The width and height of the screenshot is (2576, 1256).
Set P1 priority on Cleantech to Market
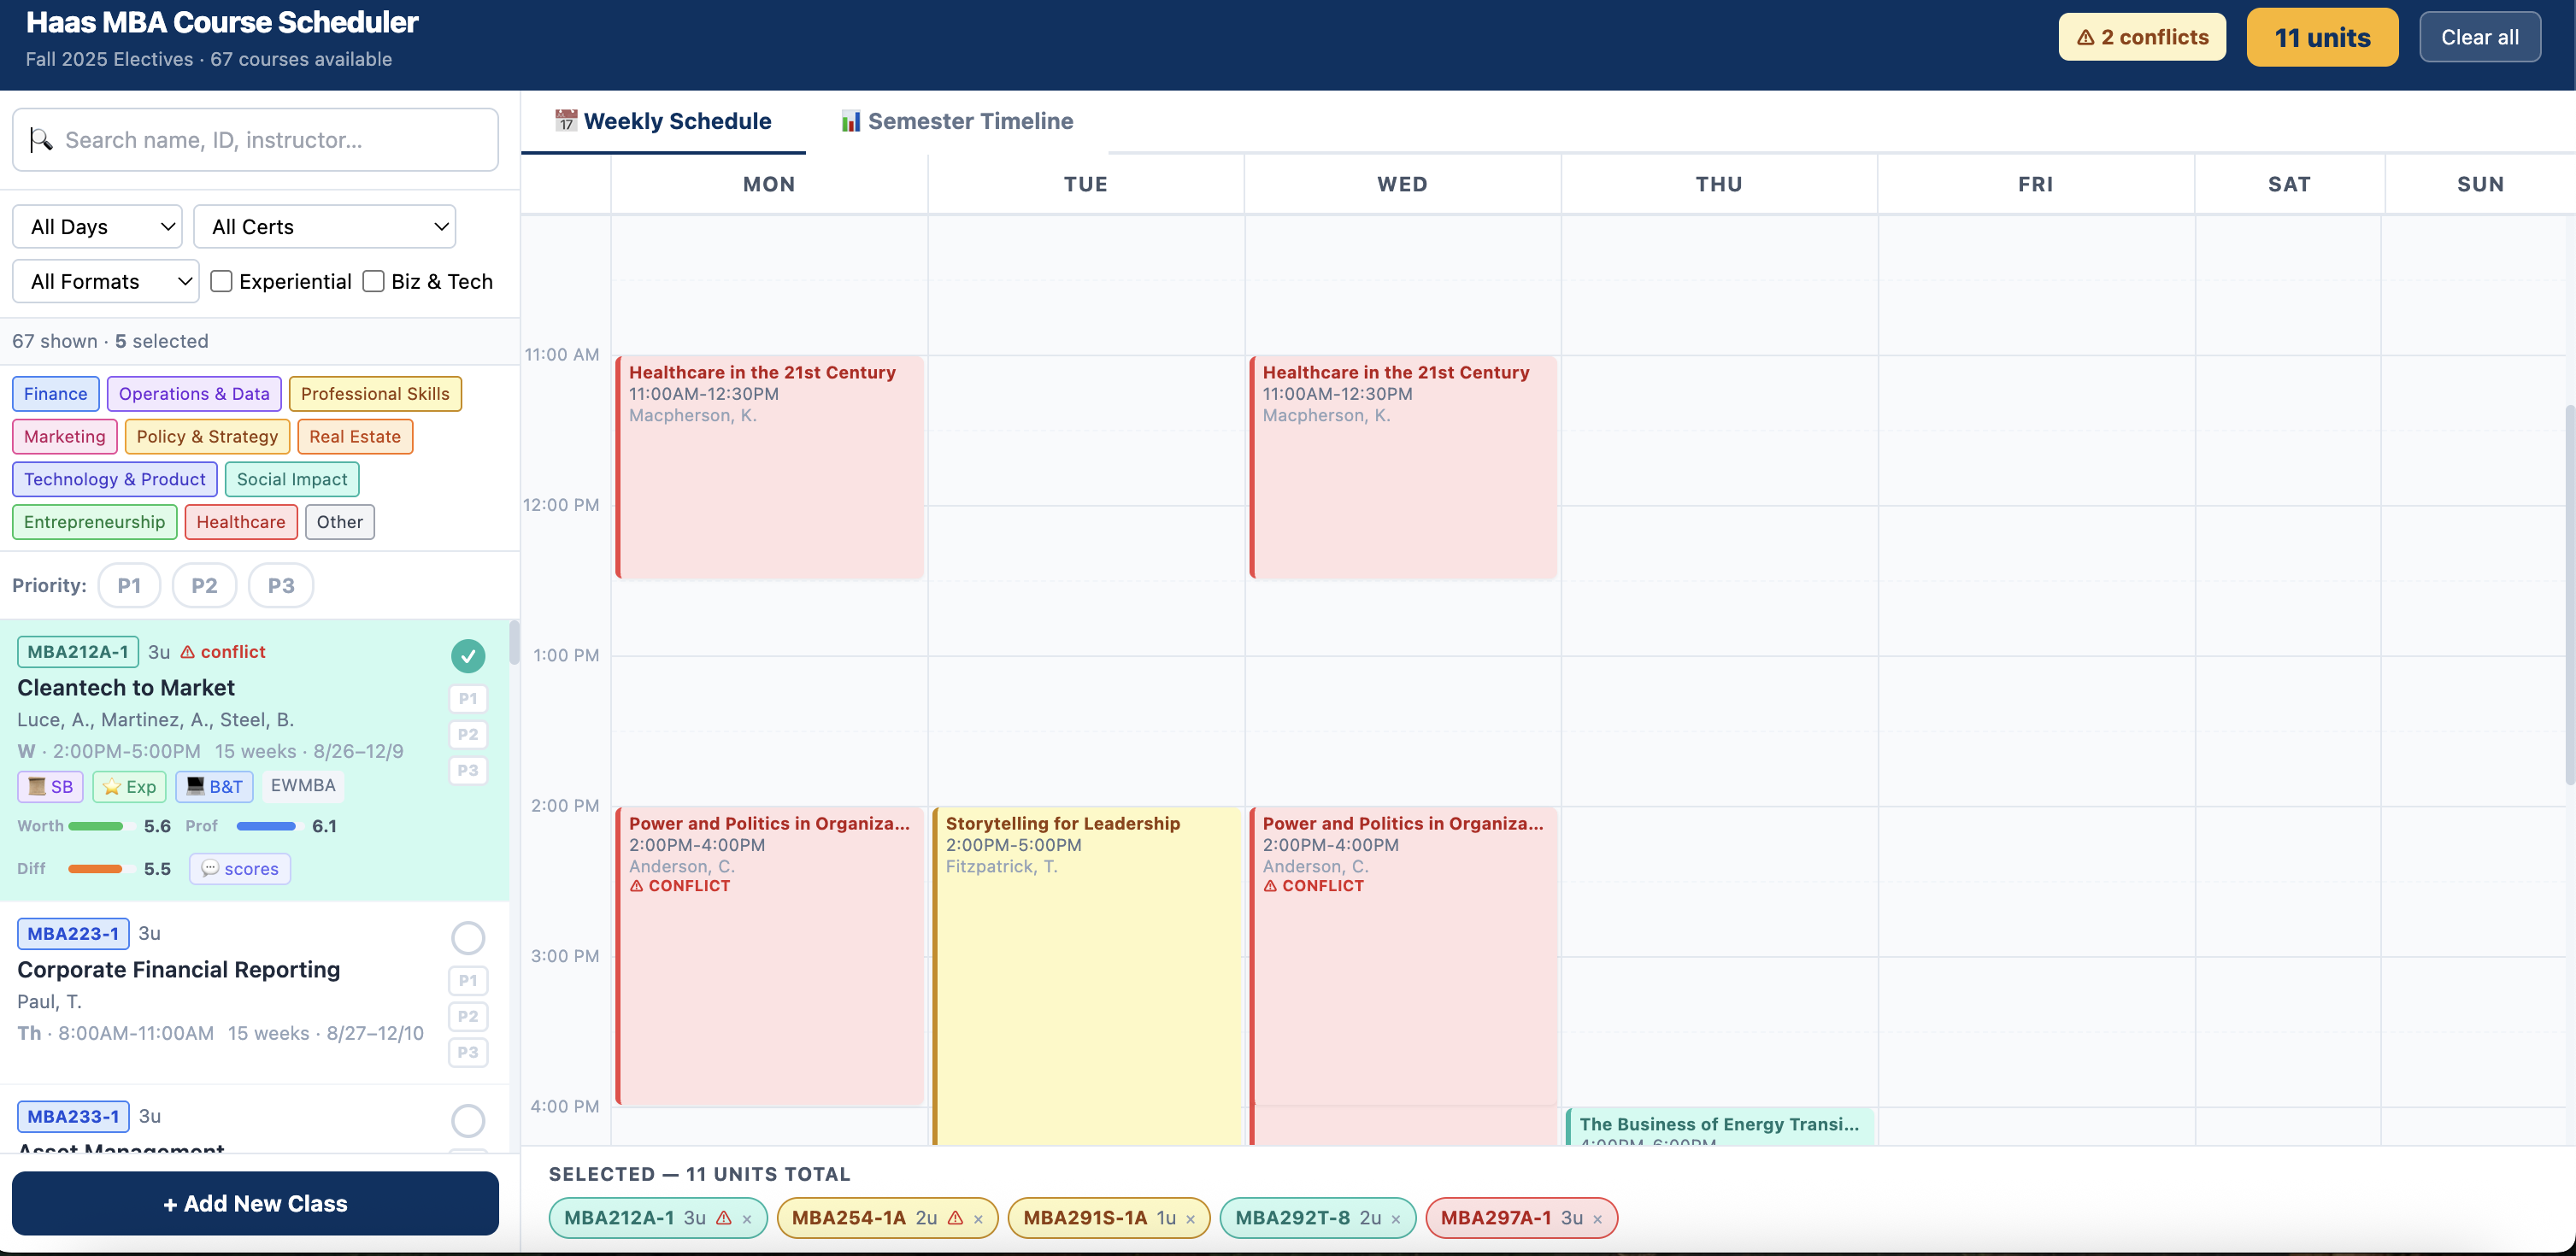point(468,699)
